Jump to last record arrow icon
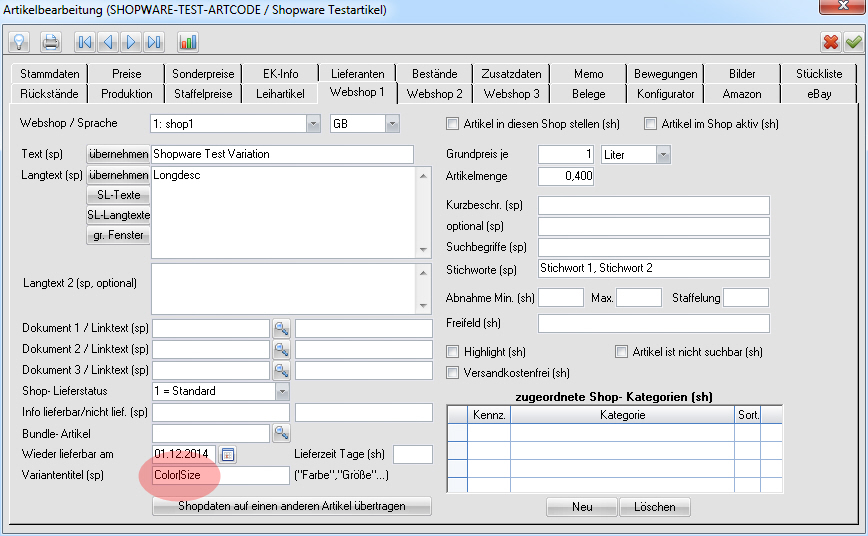 click(x=154, y=42)
